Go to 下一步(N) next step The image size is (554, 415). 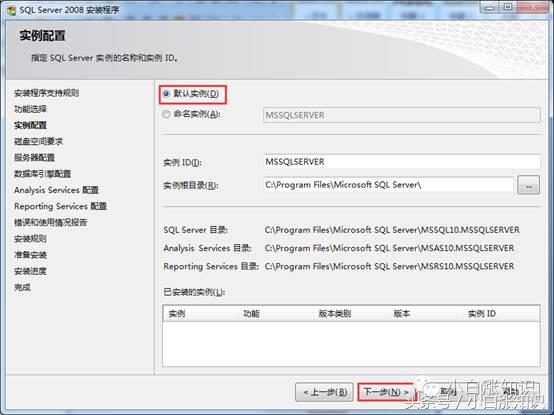click(x=386, y=392)
